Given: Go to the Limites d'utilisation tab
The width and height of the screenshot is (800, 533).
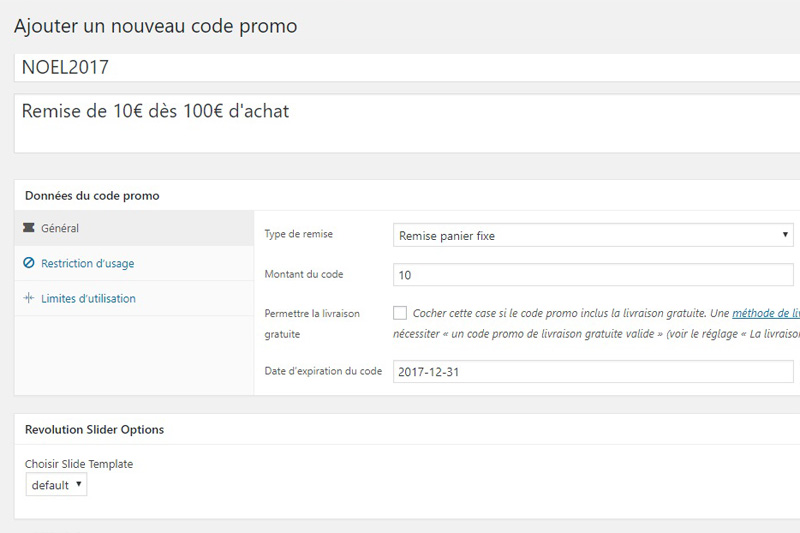Looking at the screenshot, I should pyautogui.click(x=88, y=298).
